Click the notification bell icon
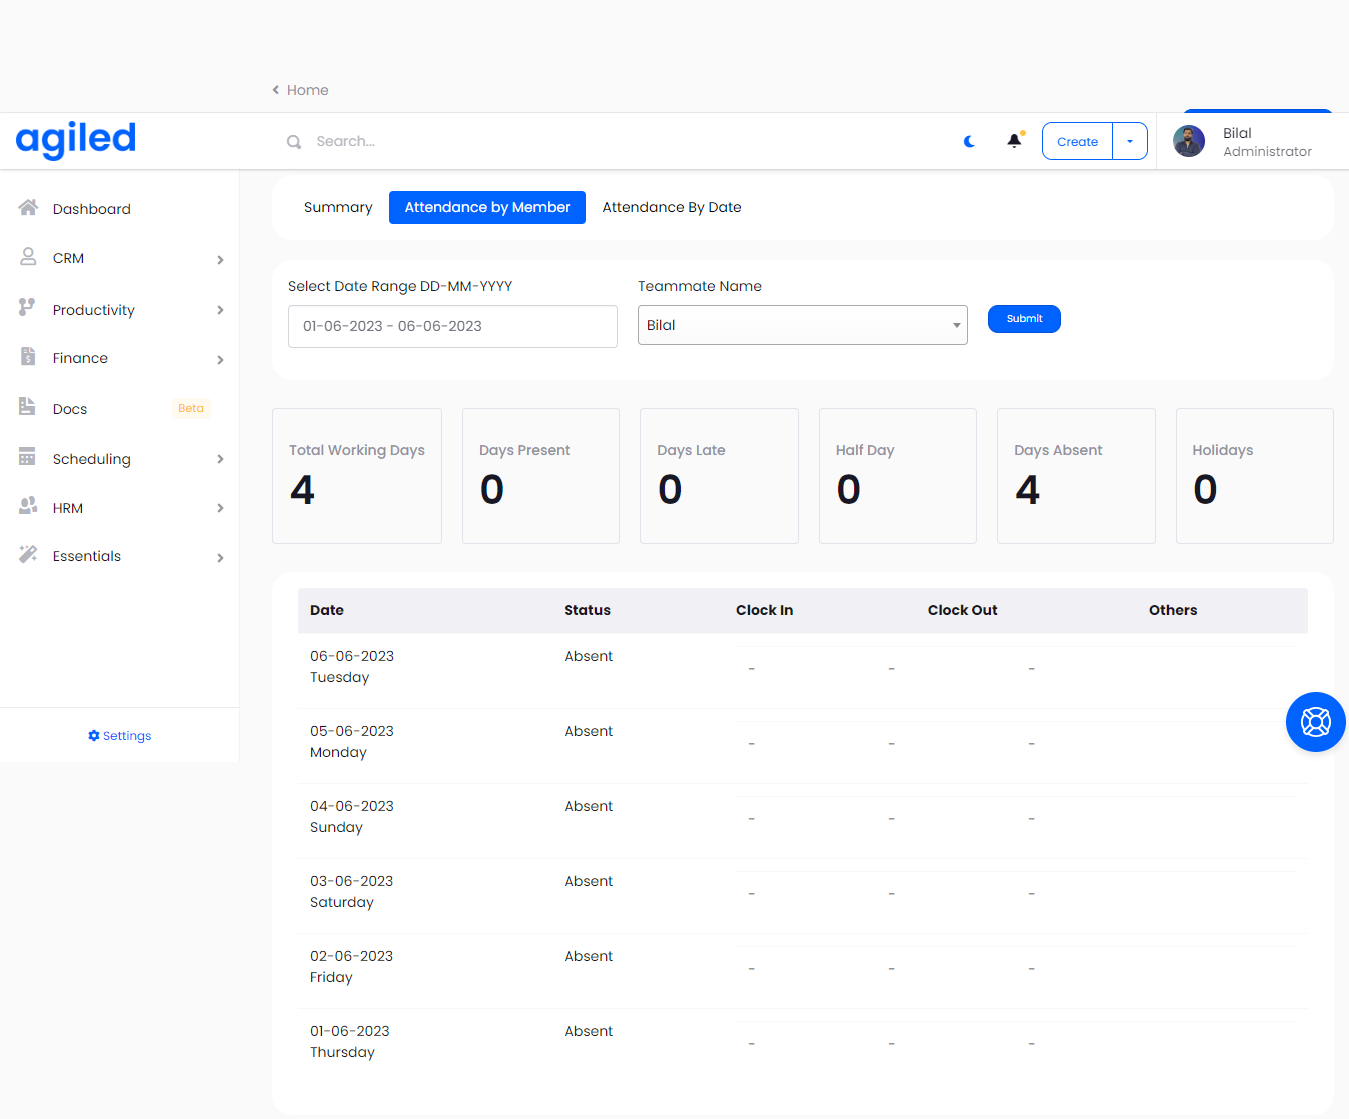The height and width of the screenshot is (1119, 1349). (1014, 141)
